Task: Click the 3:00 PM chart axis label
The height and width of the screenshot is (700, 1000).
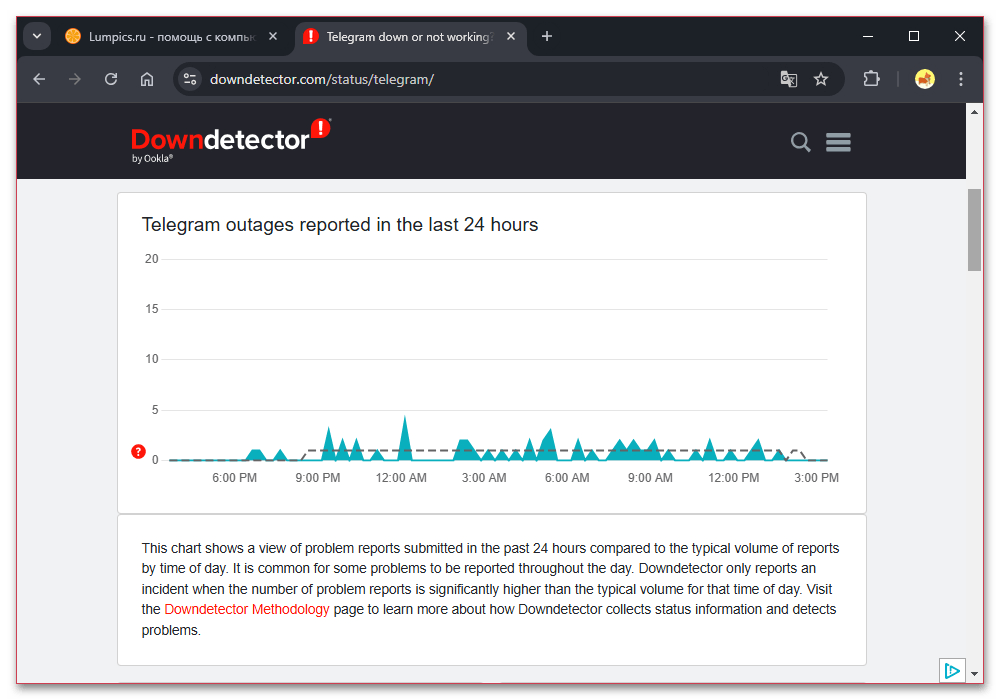Action: pos(816,478)
